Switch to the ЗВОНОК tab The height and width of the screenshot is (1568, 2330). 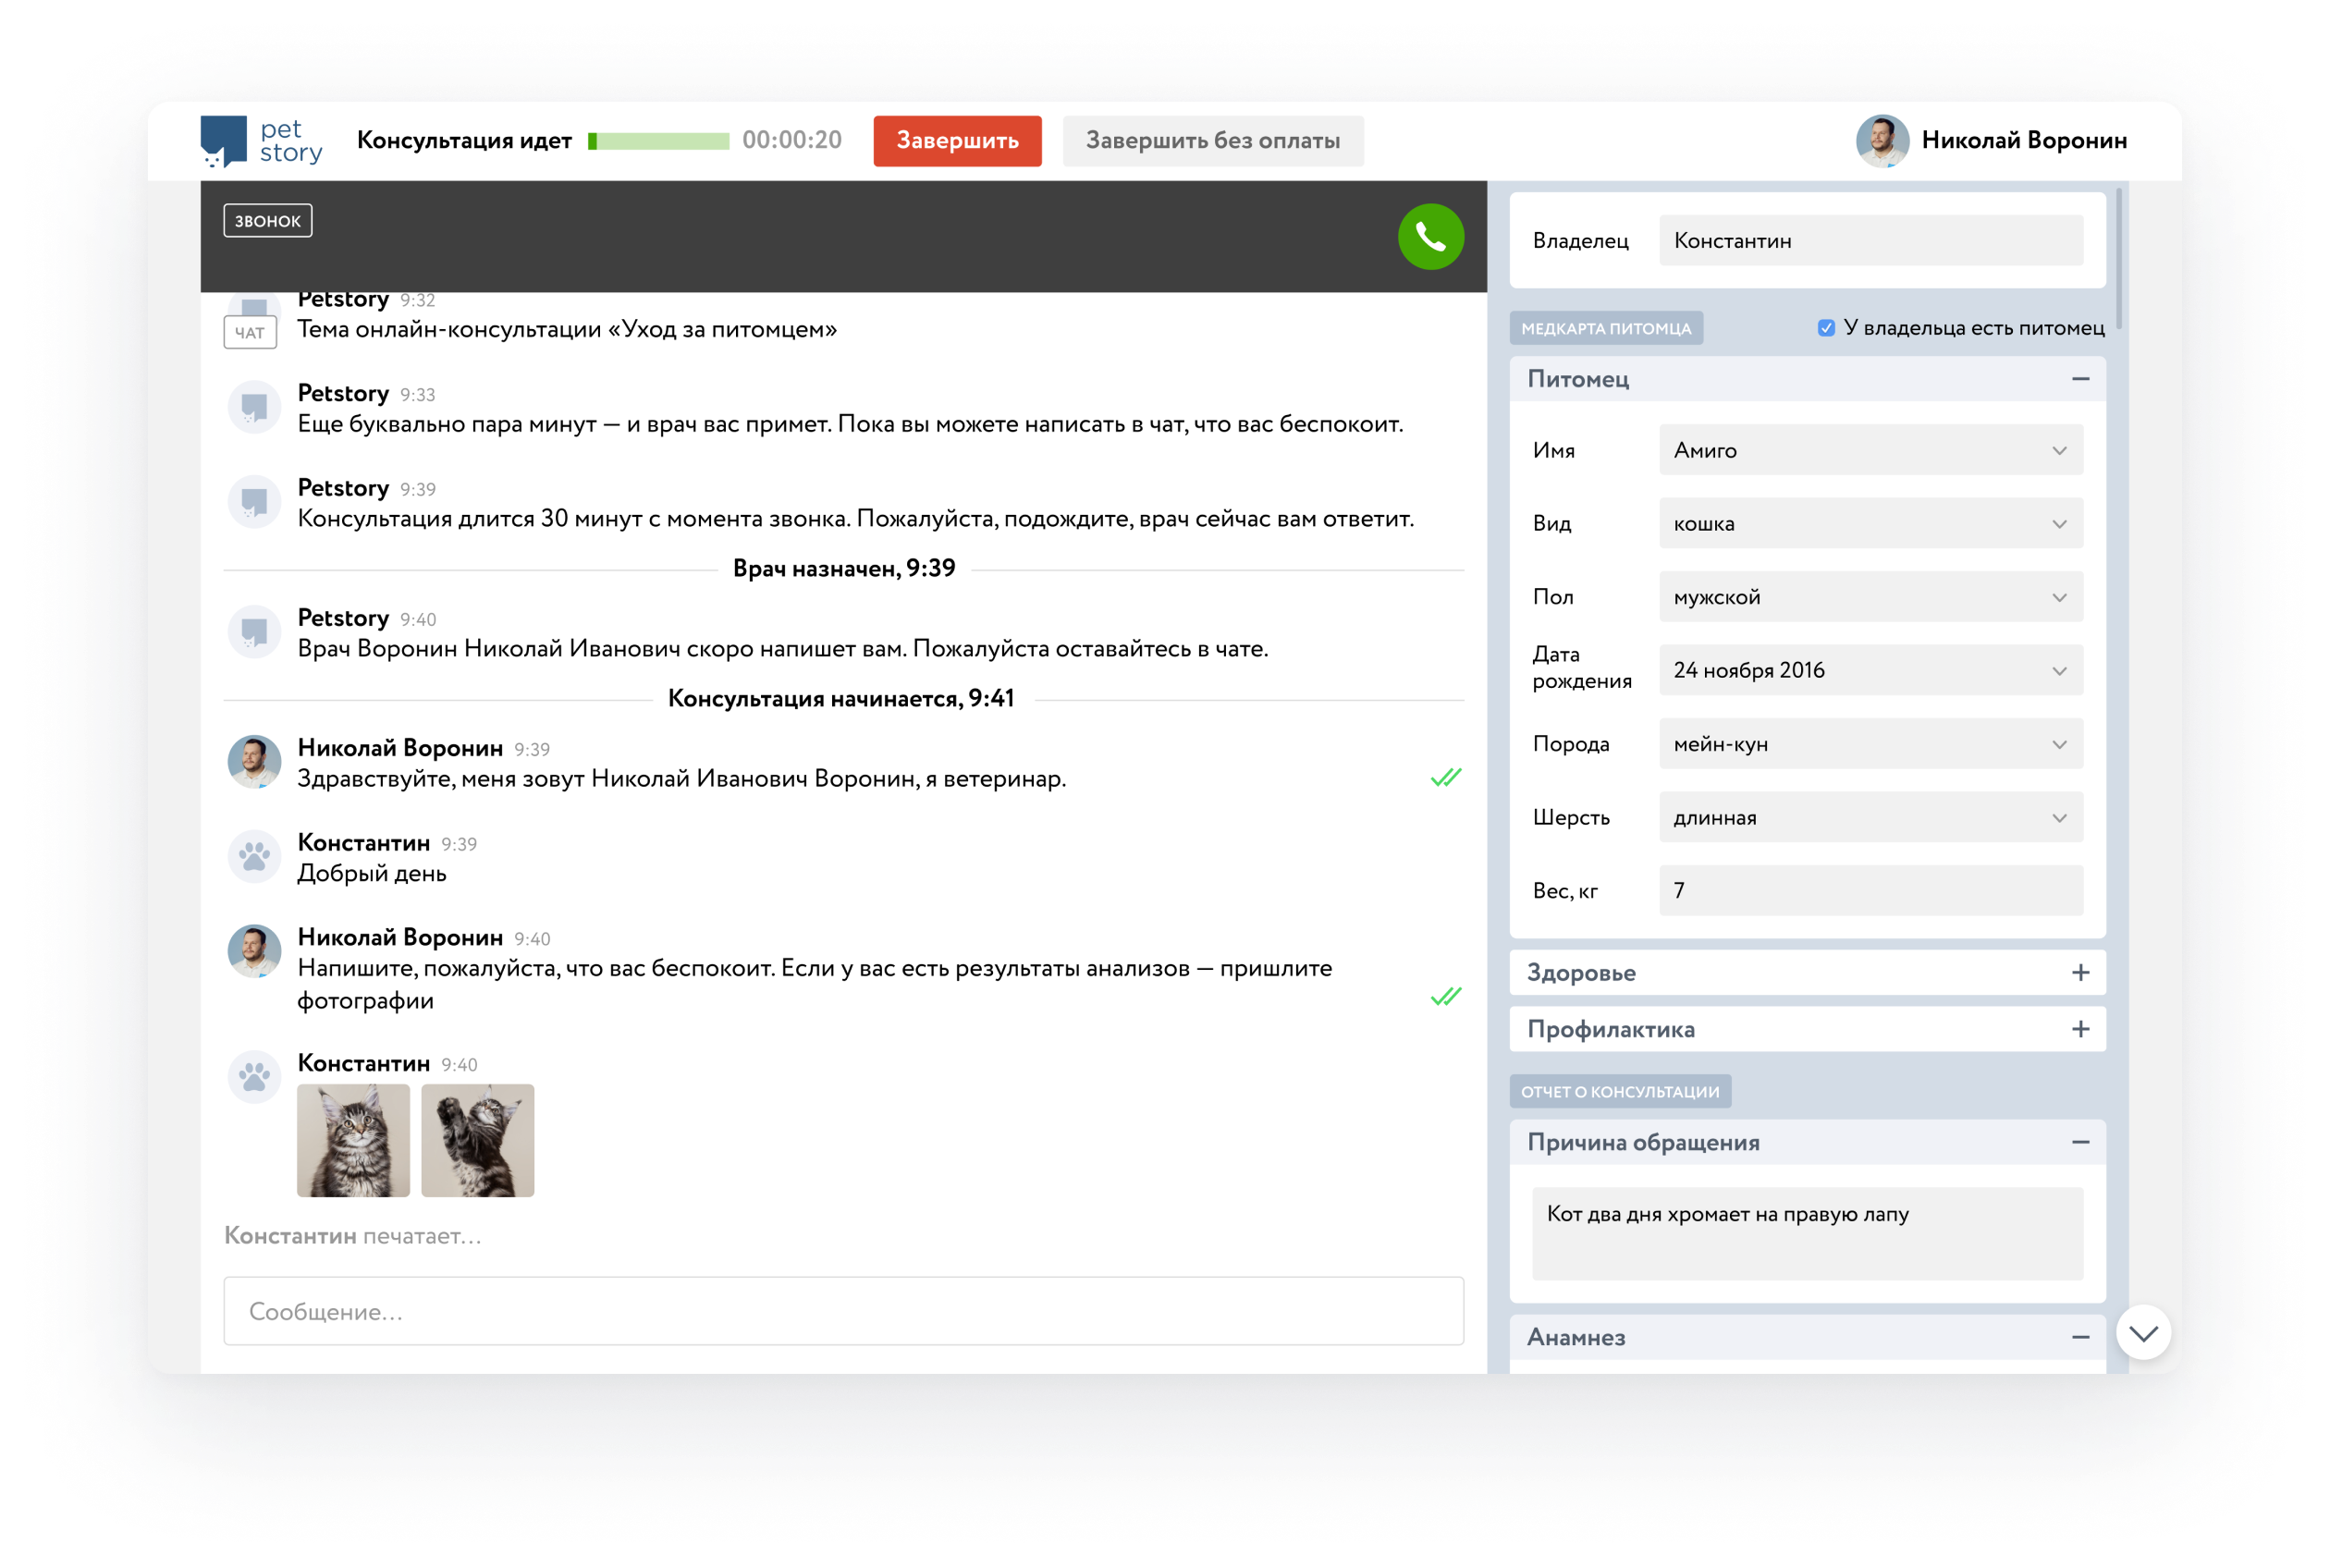pyautogui.click(x=267, y=221)
